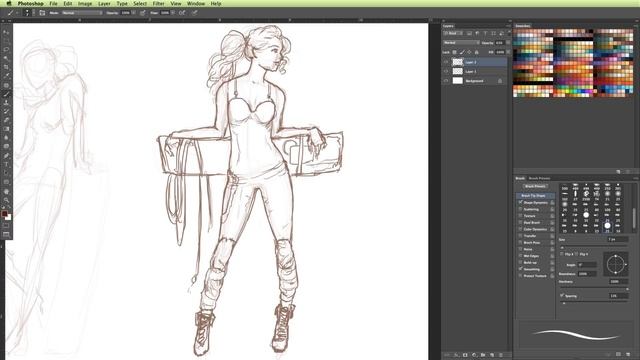Screen dimensions: 640x360
Task: Select the Brush tool in the toolbox
Action: point(6,94)
